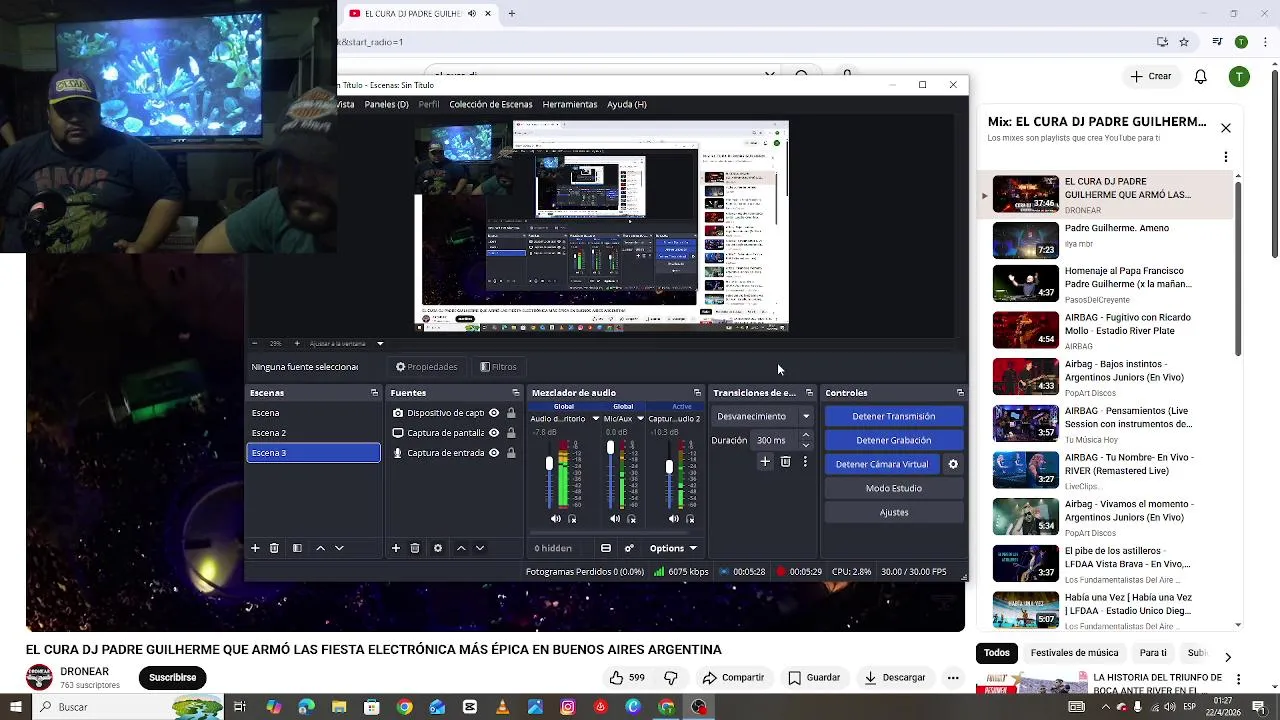1280x720 pixels.
Task: Add a new scene in Escenas
Action: [x=255, y=548]
